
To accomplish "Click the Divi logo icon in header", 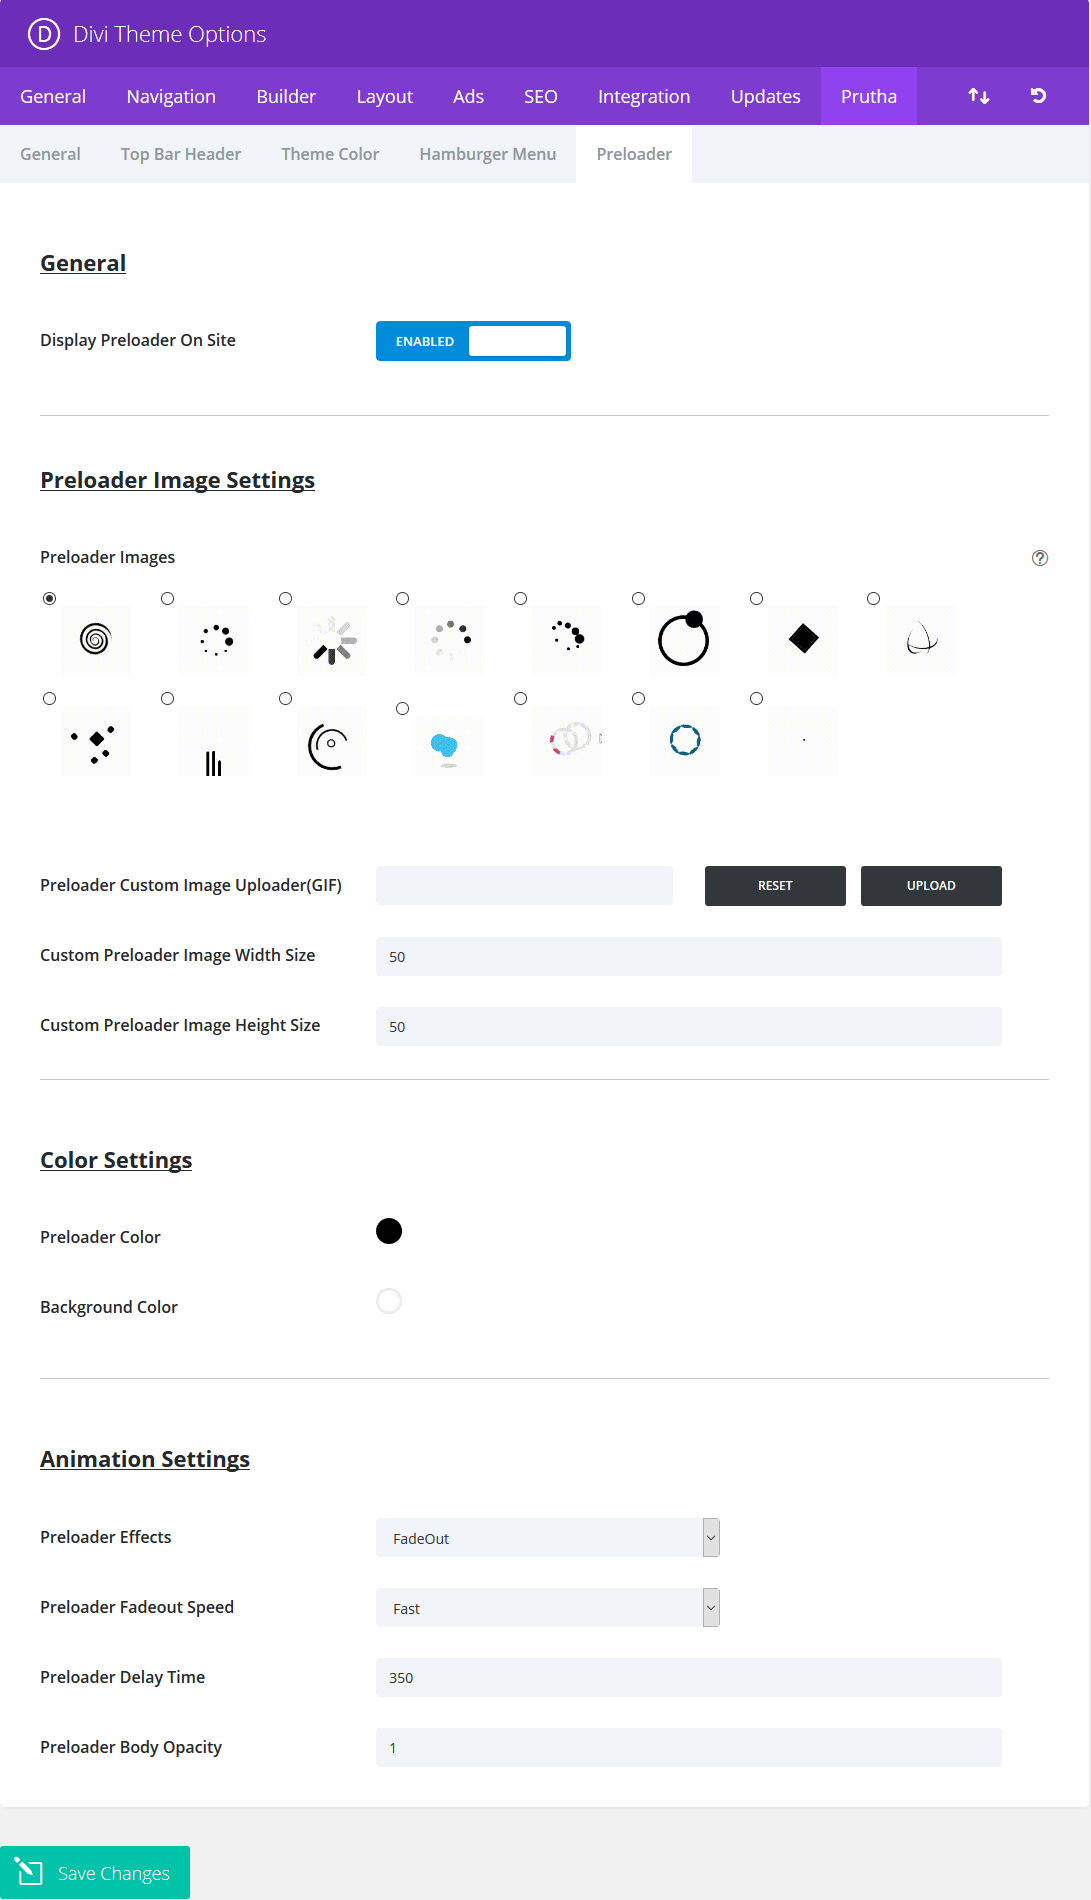I will pos(44,34).
